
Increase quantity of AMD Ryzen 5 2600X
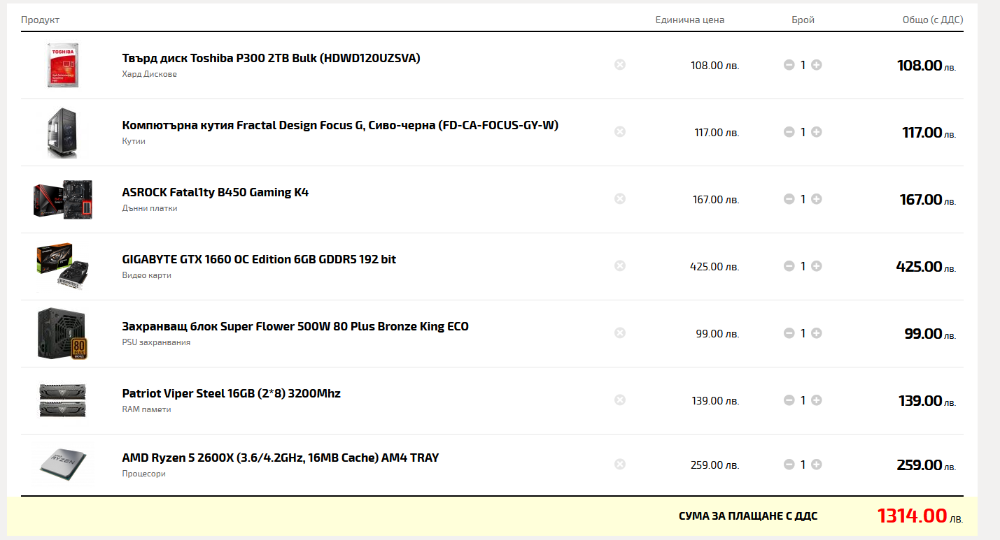pyautogui.click(x=816, y=464)
